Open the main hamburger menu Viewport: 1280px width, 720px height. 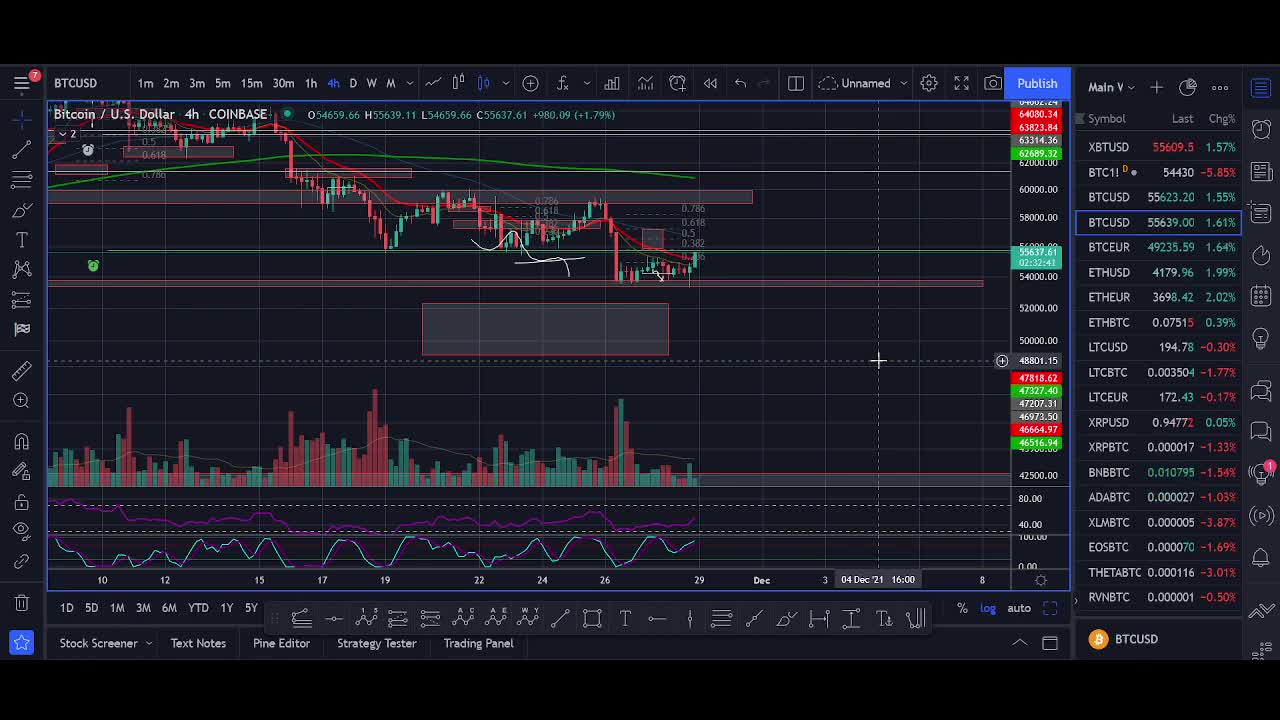coord(21,83)
